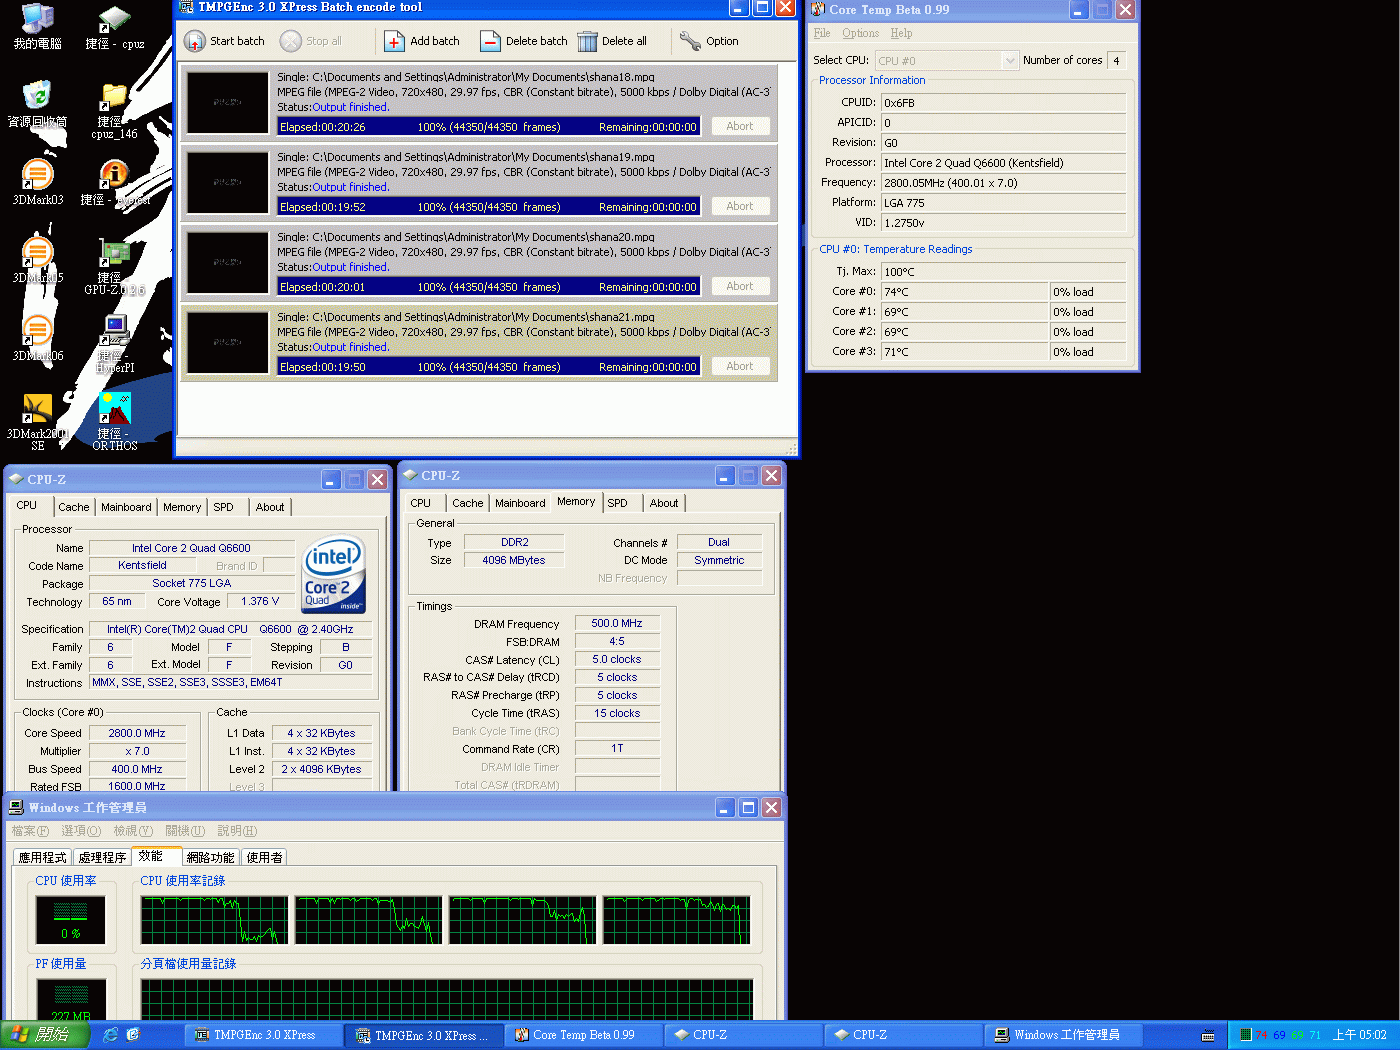
Task: Switch to Cache tab in left CPU-Z
Action: pyautogui.click(x=74, y=507)
